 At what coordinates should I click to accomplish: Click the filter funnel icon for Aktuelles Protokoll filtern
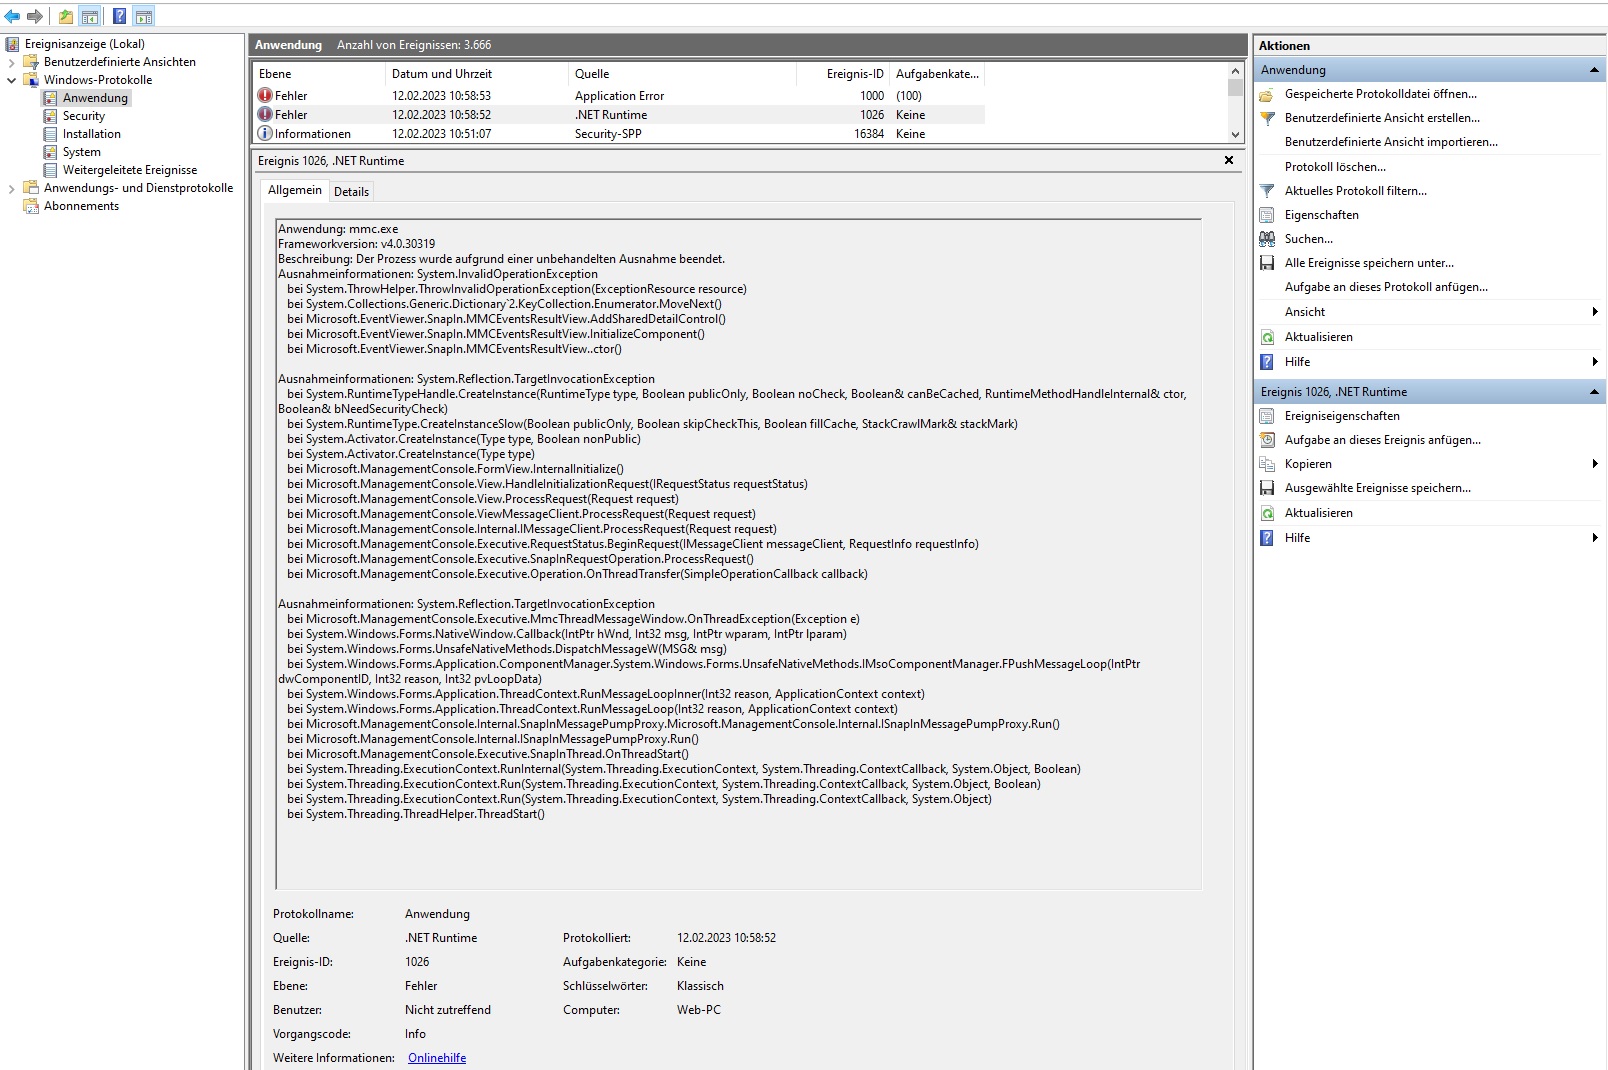(x=1267, y=191)
